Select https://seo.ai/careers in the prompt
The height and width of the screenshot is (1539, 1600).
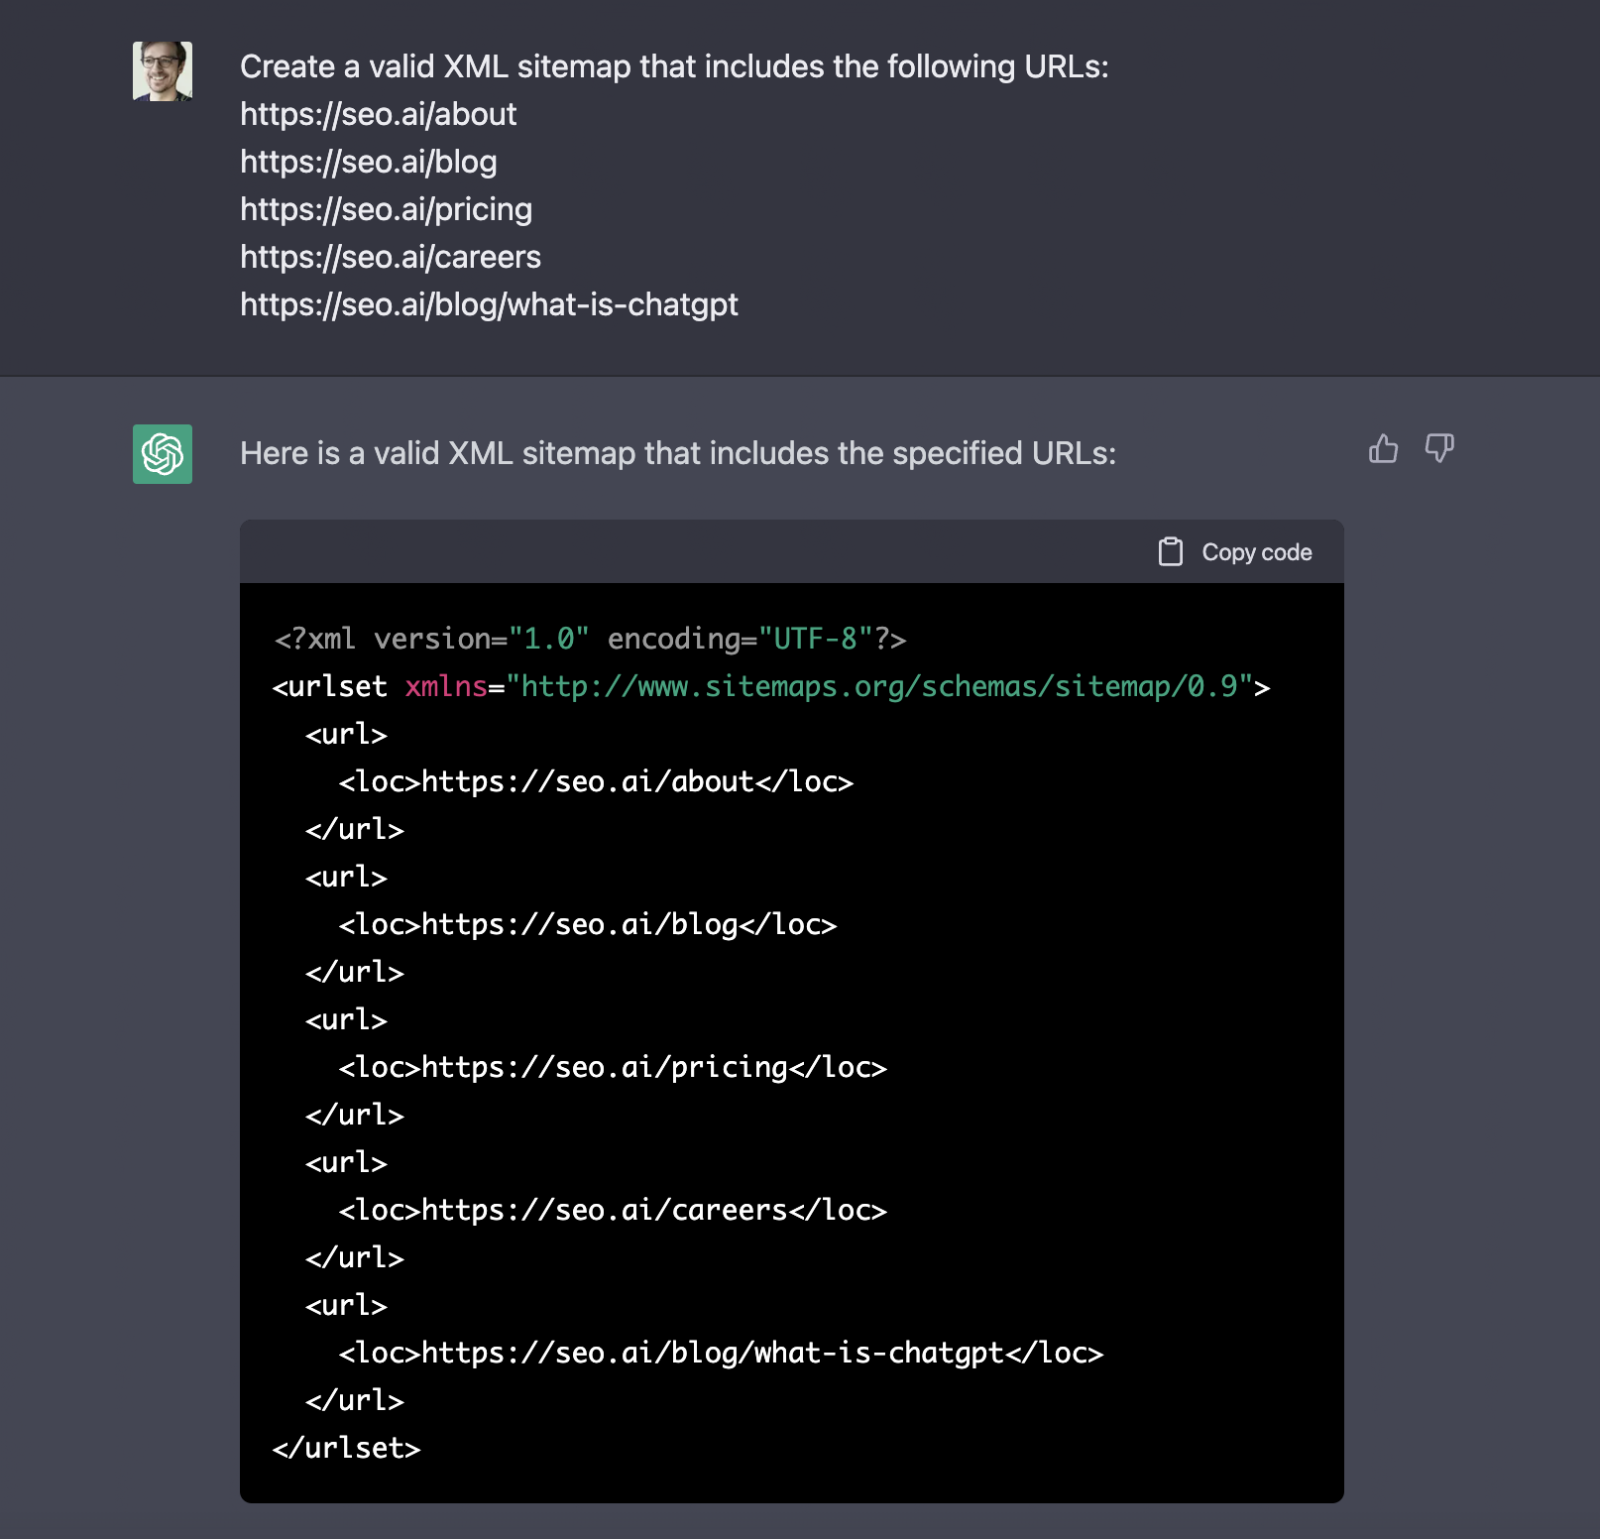point(390,257)
